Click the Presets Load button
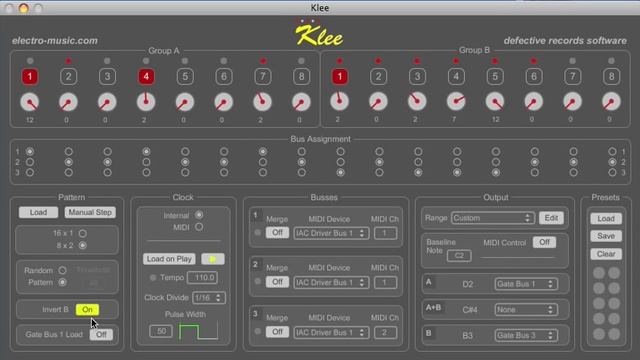This screenshot has width=640, height=360. click(x=606, y=218)
